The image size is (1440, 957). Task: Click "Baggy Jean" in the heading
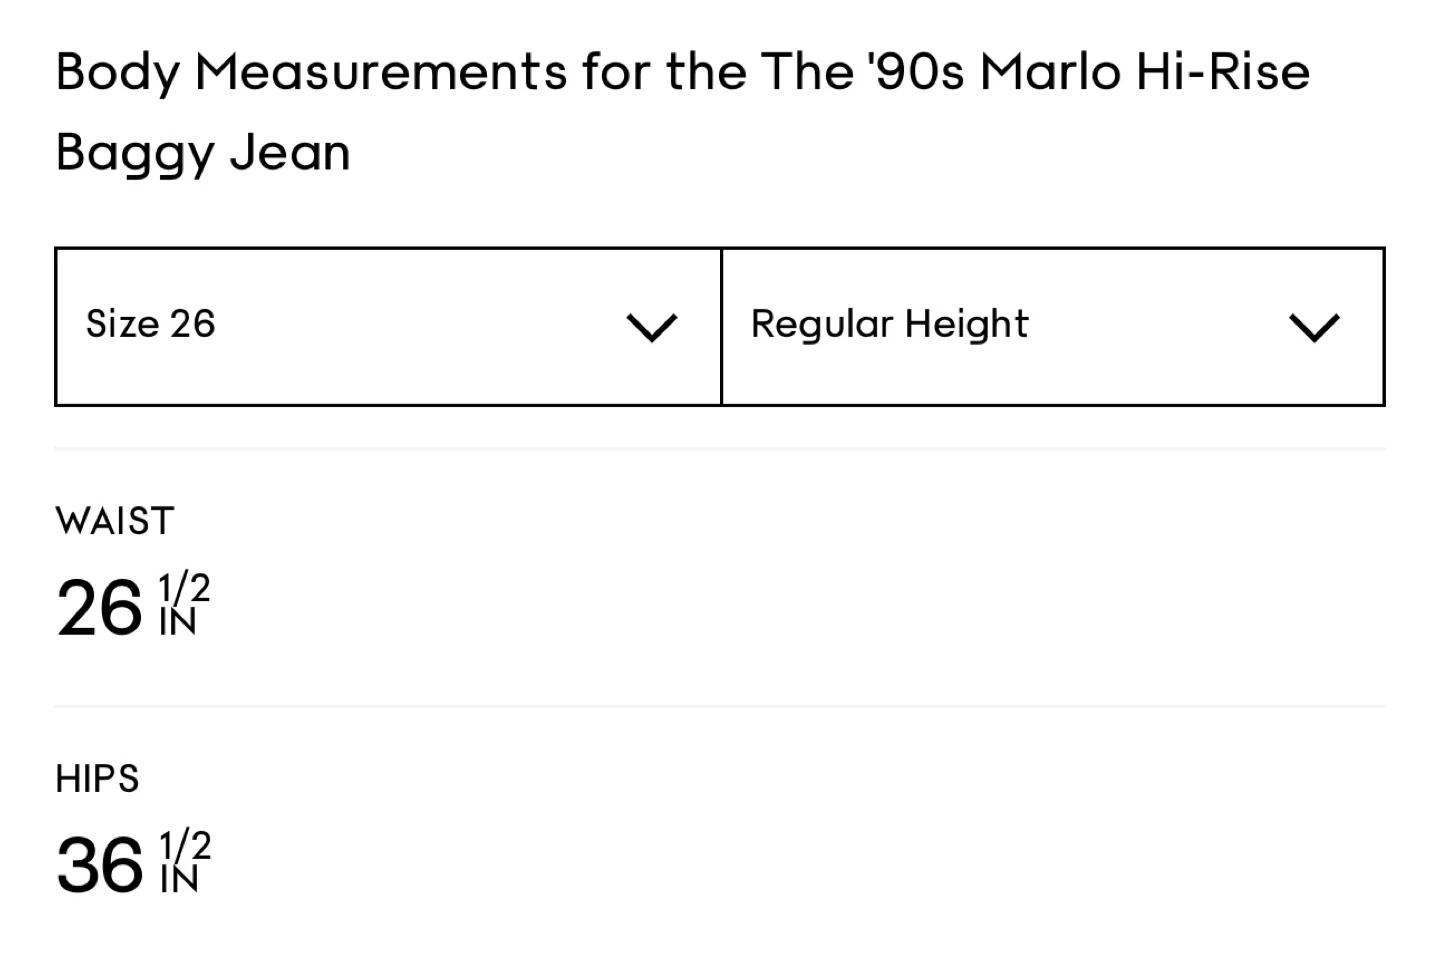pyautogui.click(x=203, y=153)
